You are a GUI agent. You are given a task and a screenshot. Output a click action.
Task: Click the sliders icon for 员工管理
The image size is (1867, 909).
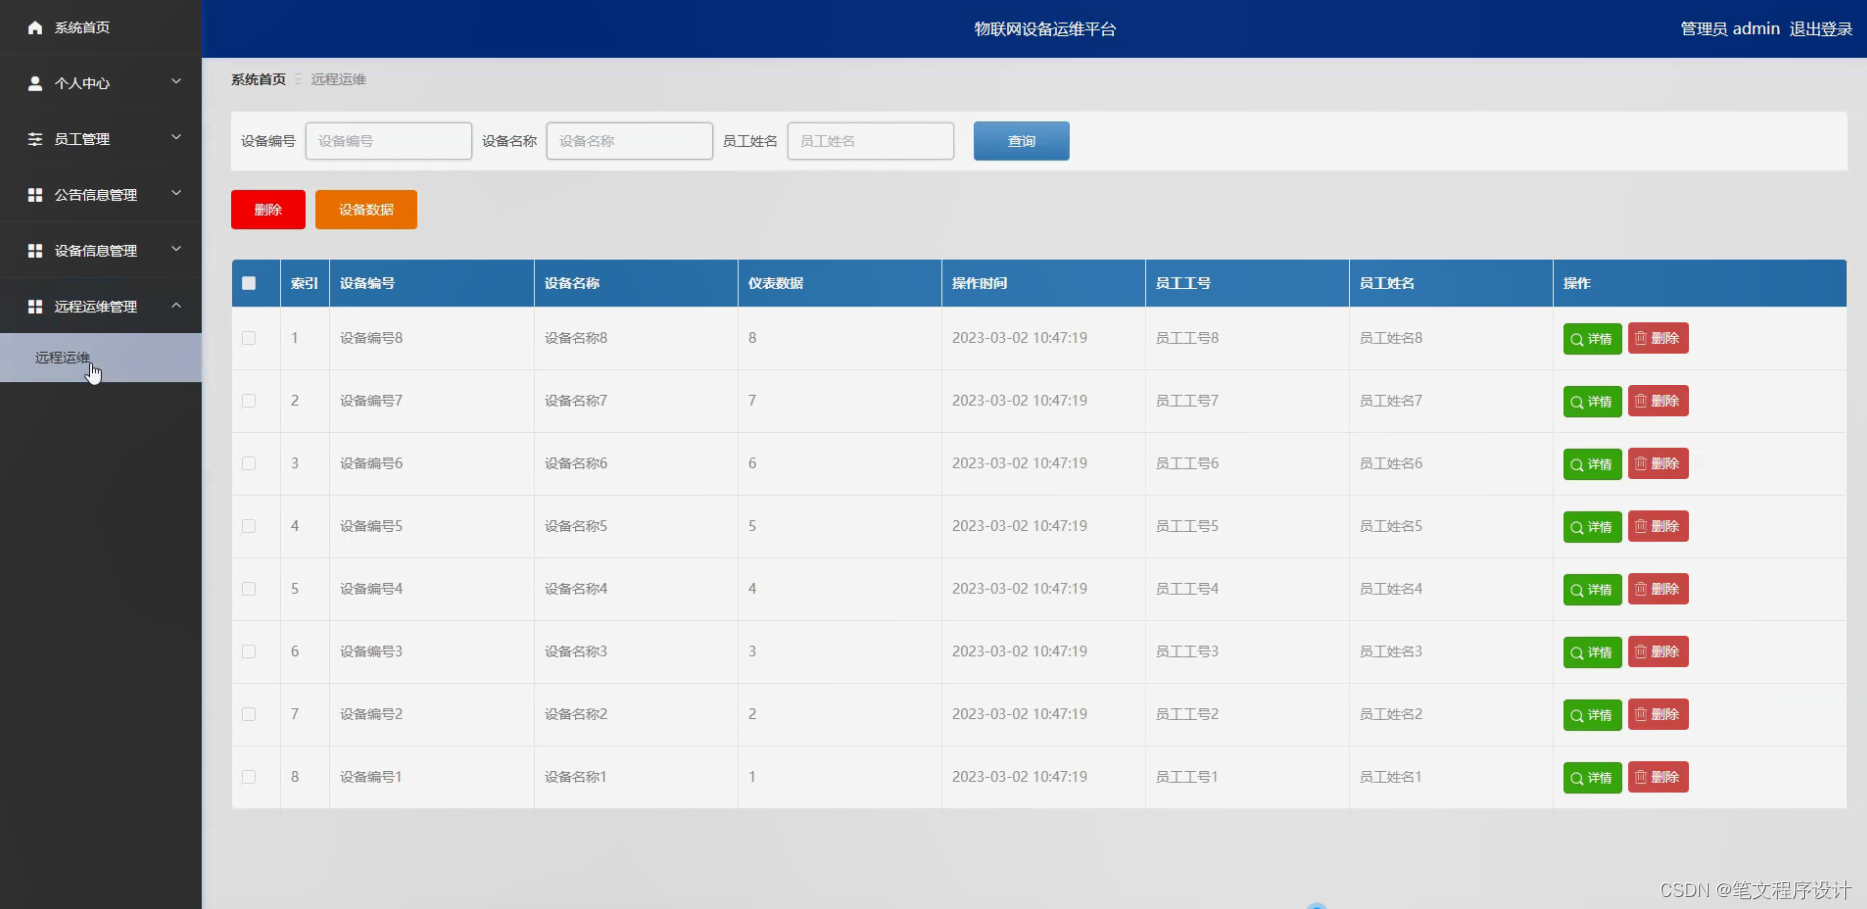pos(35,139)
